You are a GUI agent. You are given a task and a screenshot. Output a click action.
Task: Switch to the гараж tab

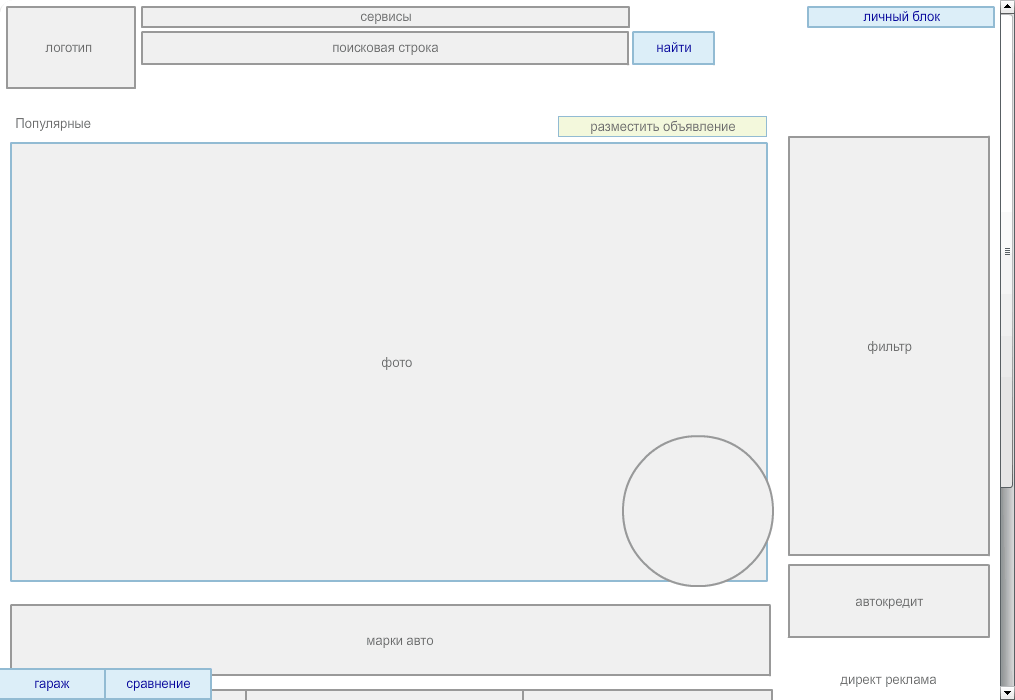(52, 684)
